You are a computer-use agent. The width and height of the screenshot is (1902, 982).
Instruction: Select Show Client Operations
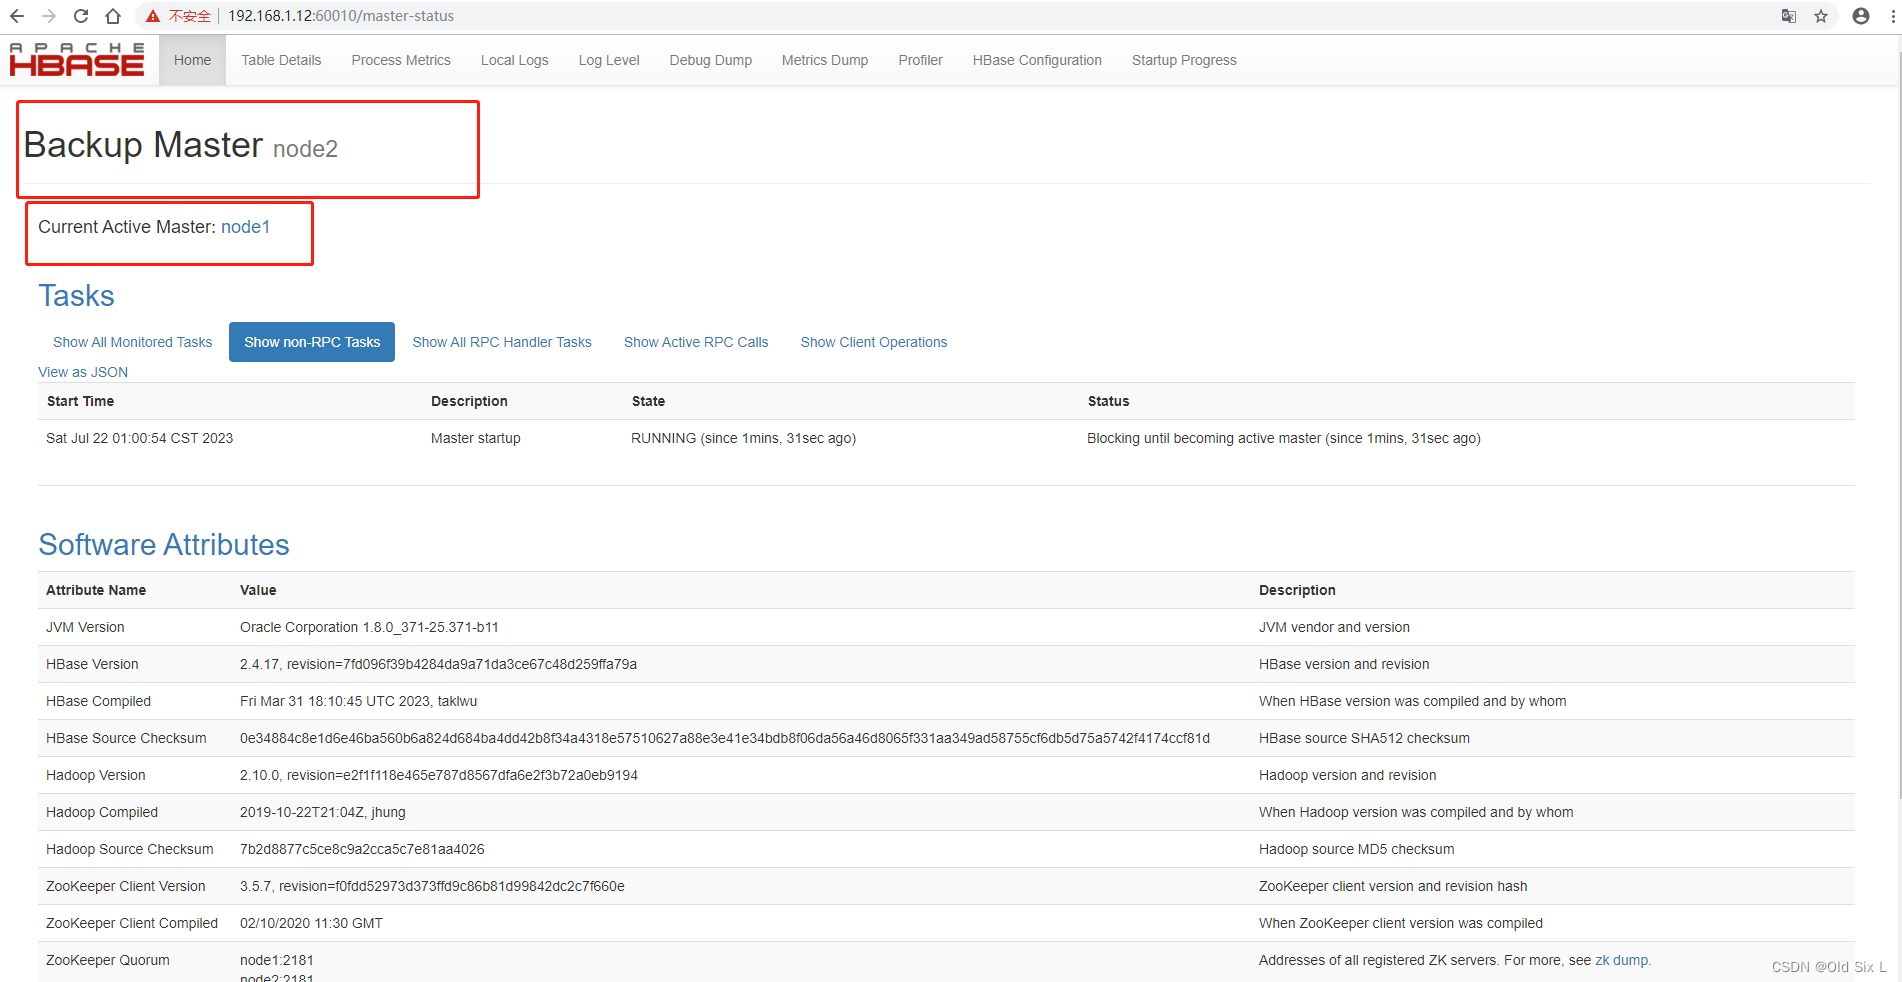pos(874,342)
